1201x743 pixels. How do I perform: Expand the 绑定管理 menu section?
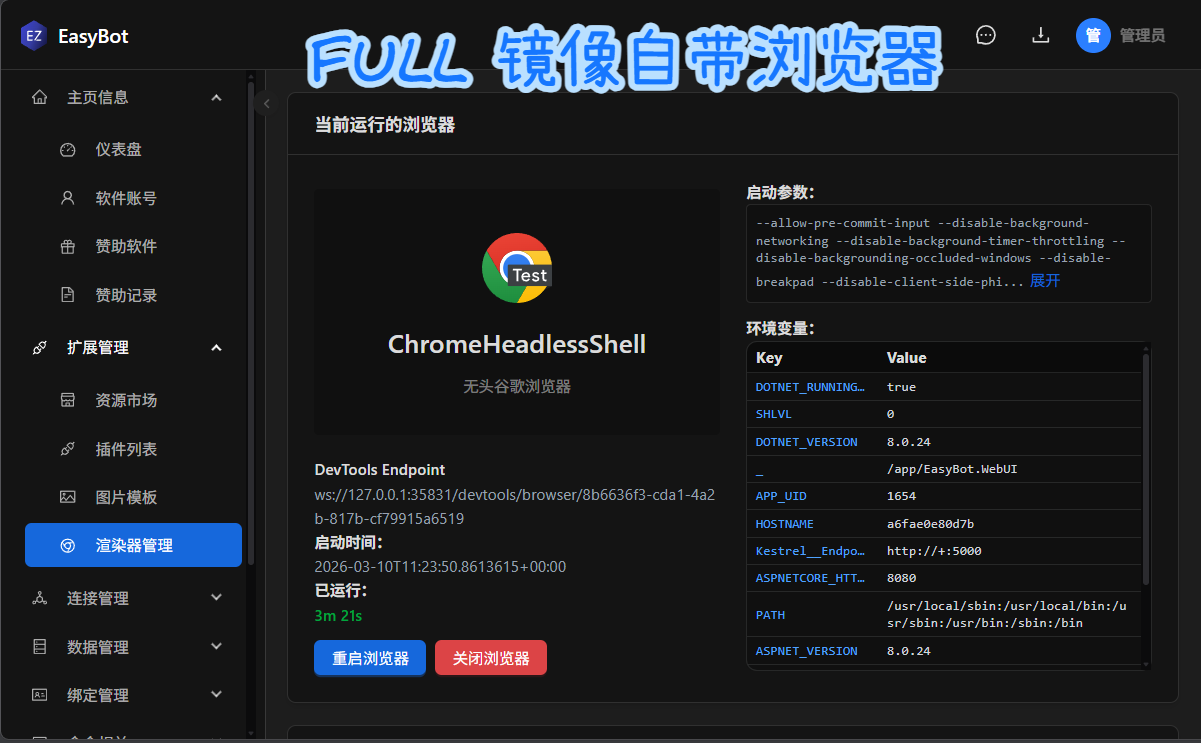(x=216, y=695)
